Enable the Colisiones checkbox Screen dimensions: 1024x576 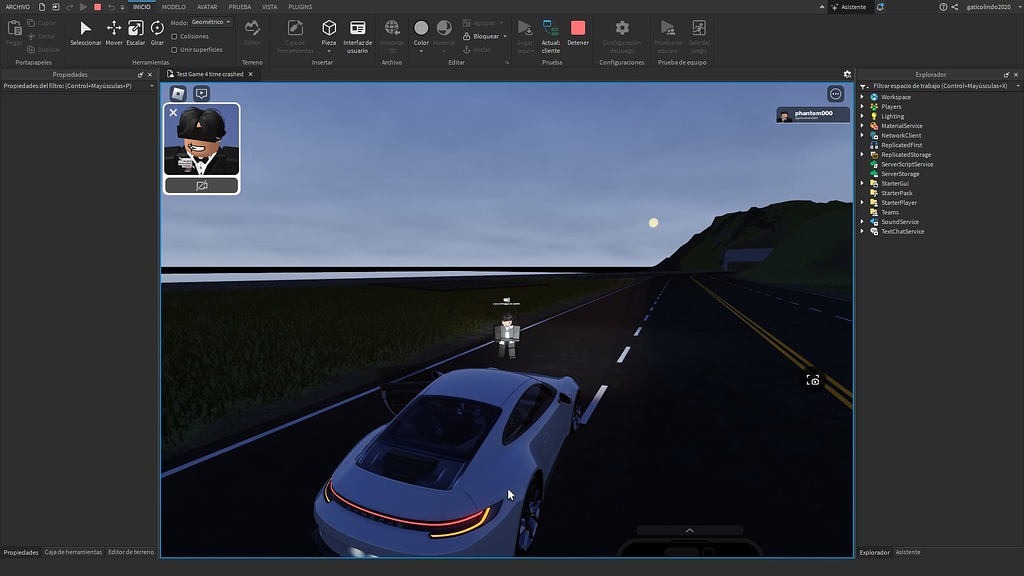(173, 35)
